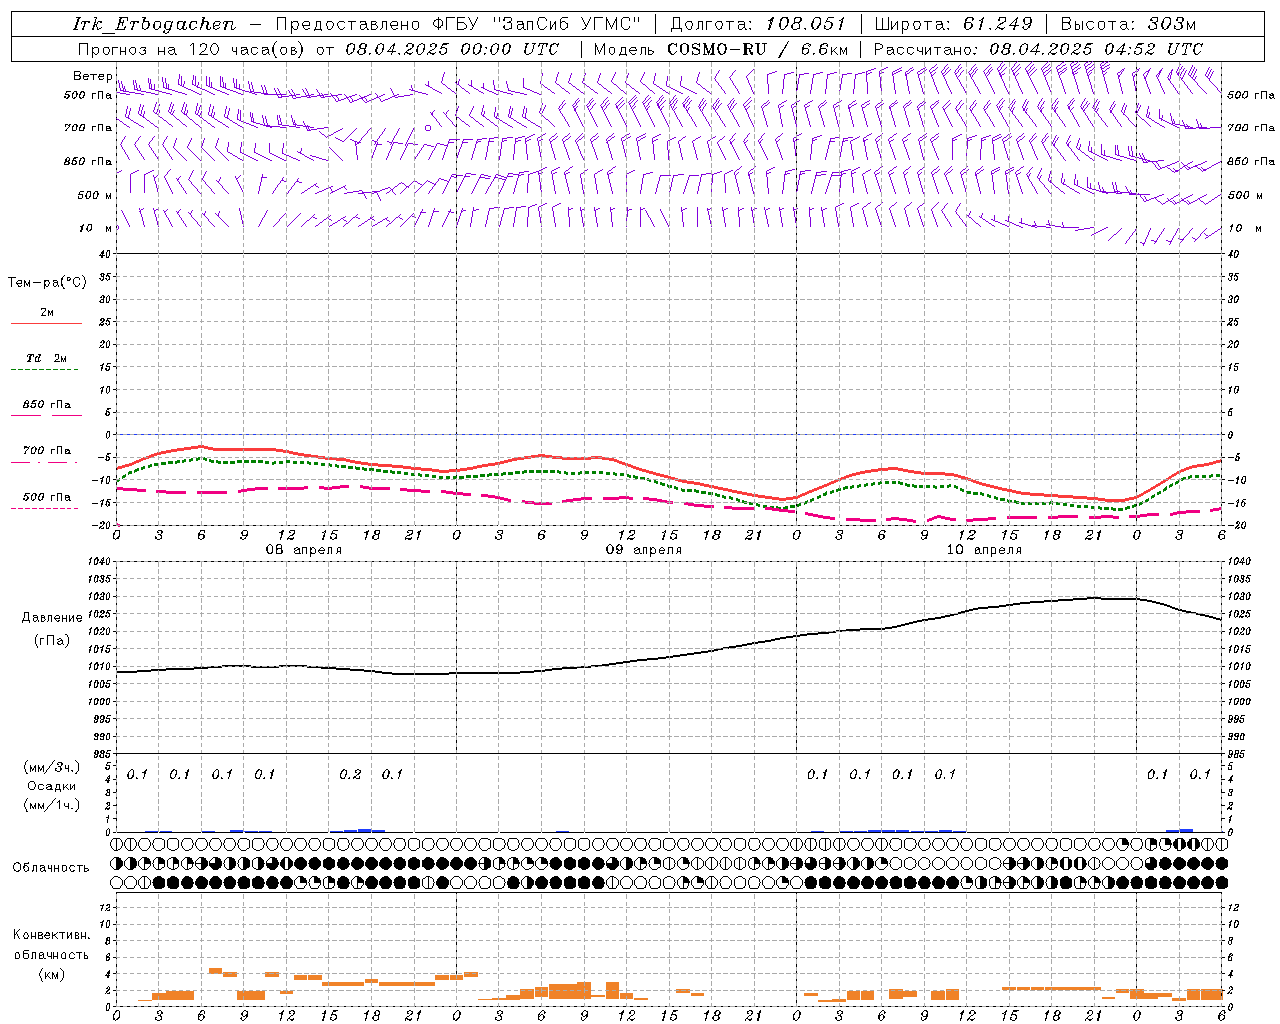This screenshot has height=1024, width=1280.
Task: Click the date label 08 апреля
Action: tap(303, 550)
